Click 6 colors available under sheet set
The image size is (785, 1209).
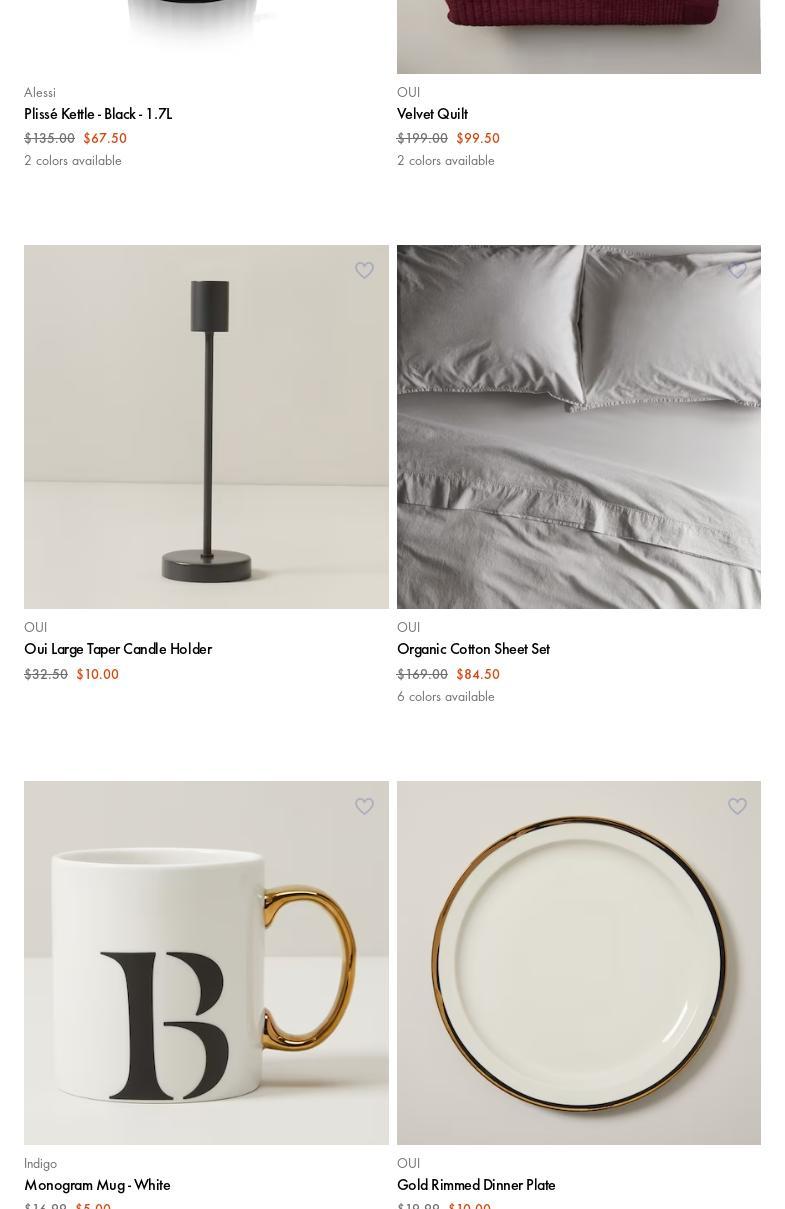(446, 696)
